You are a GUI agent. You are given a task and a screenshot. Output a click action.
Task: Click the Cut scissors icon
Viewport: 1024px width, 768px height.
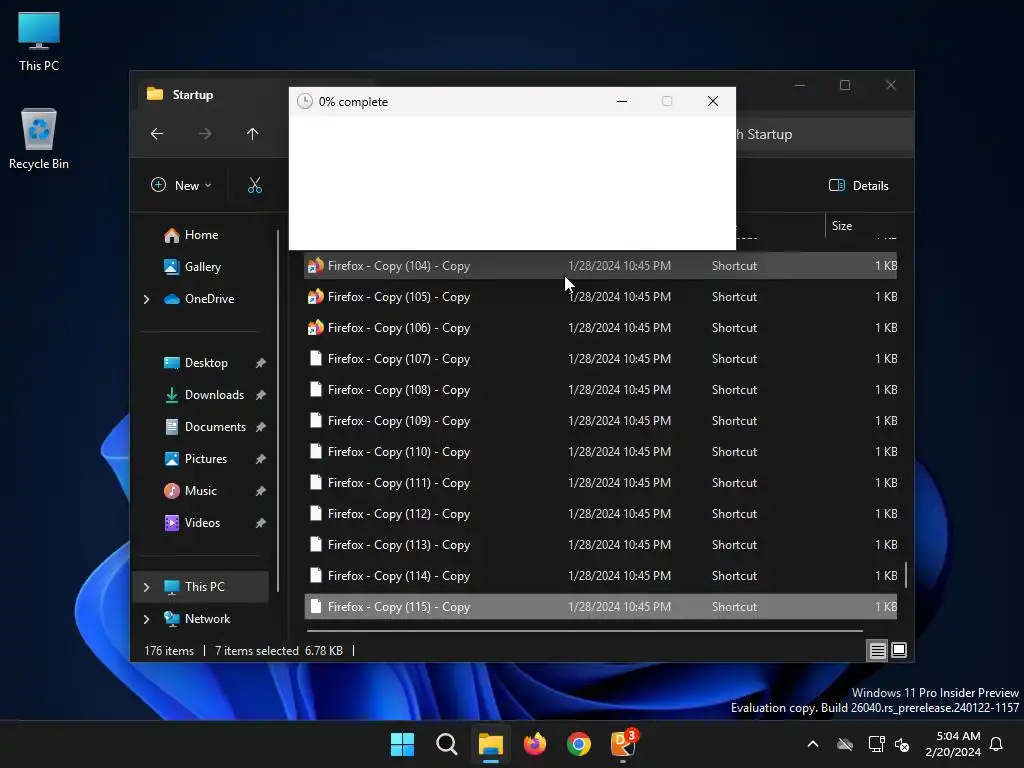click(255, 185)
